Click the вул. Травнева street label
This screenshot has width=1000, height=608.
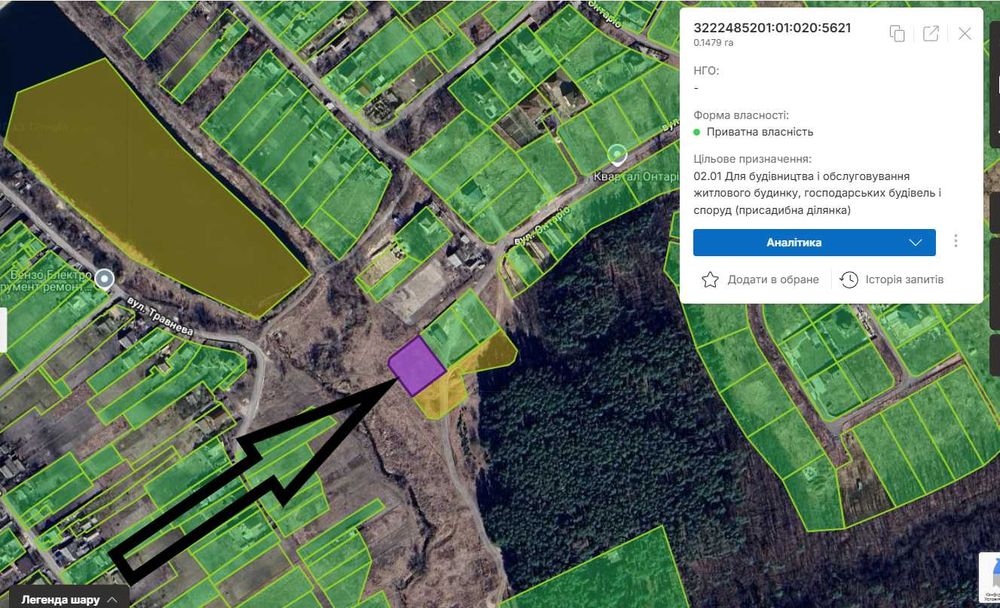[159, 316]
